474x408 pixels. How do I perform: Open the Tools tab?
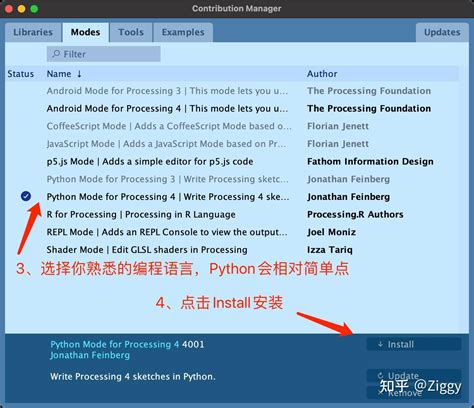pyautogui.click(x=131, y=32)
